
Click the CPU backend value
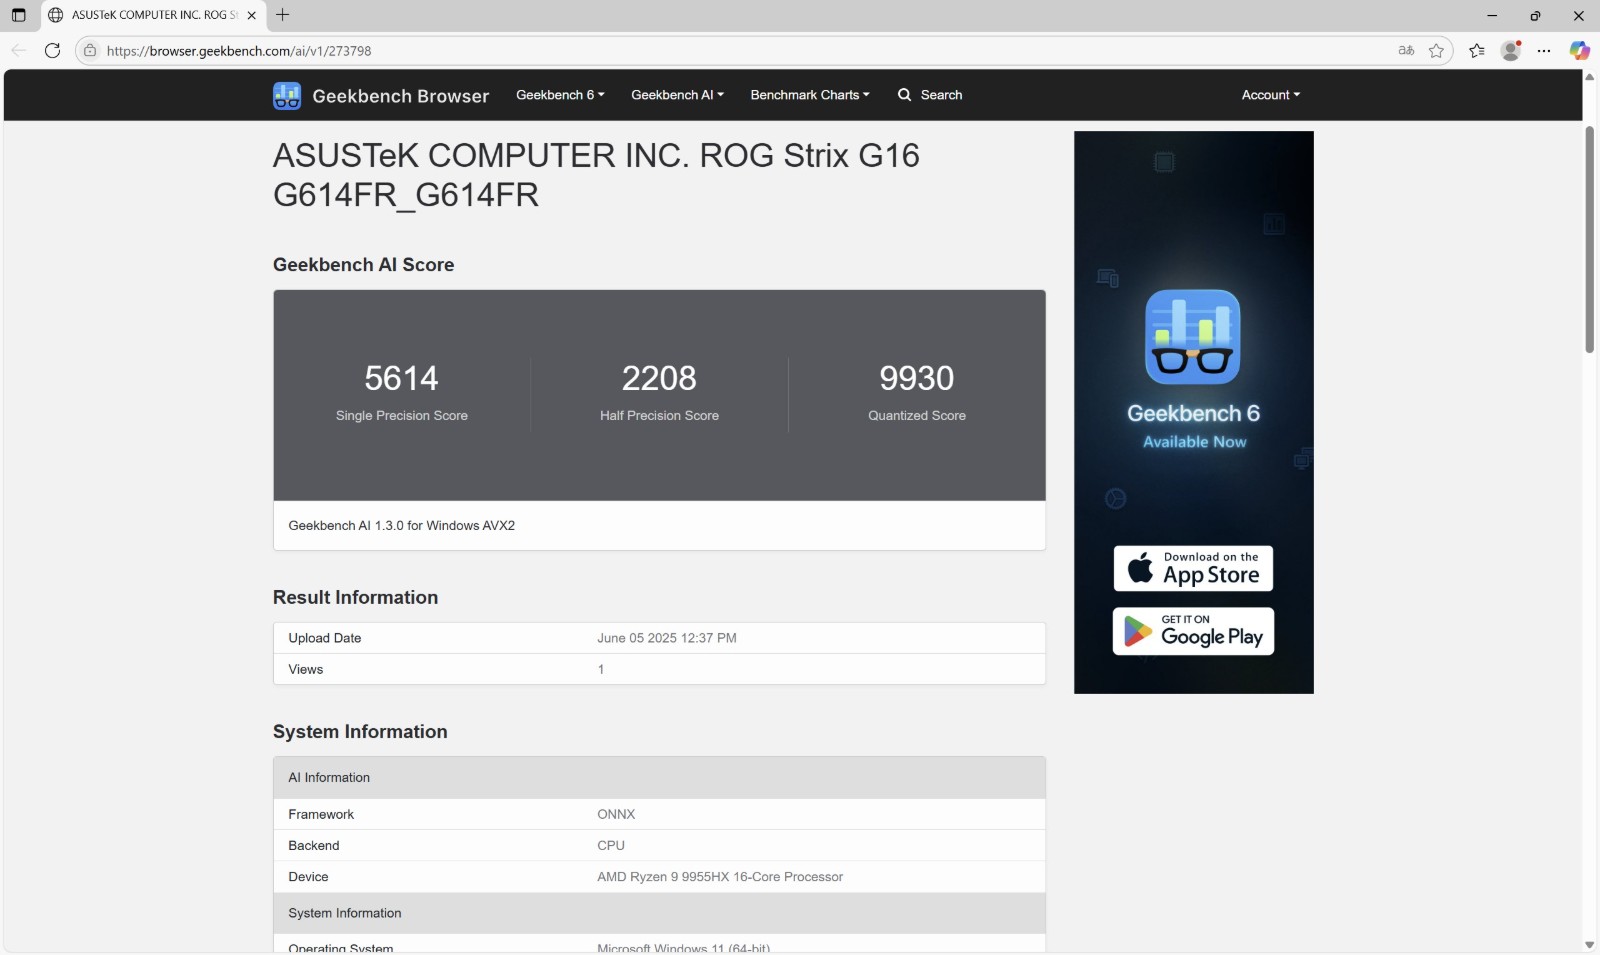[611, 846]
